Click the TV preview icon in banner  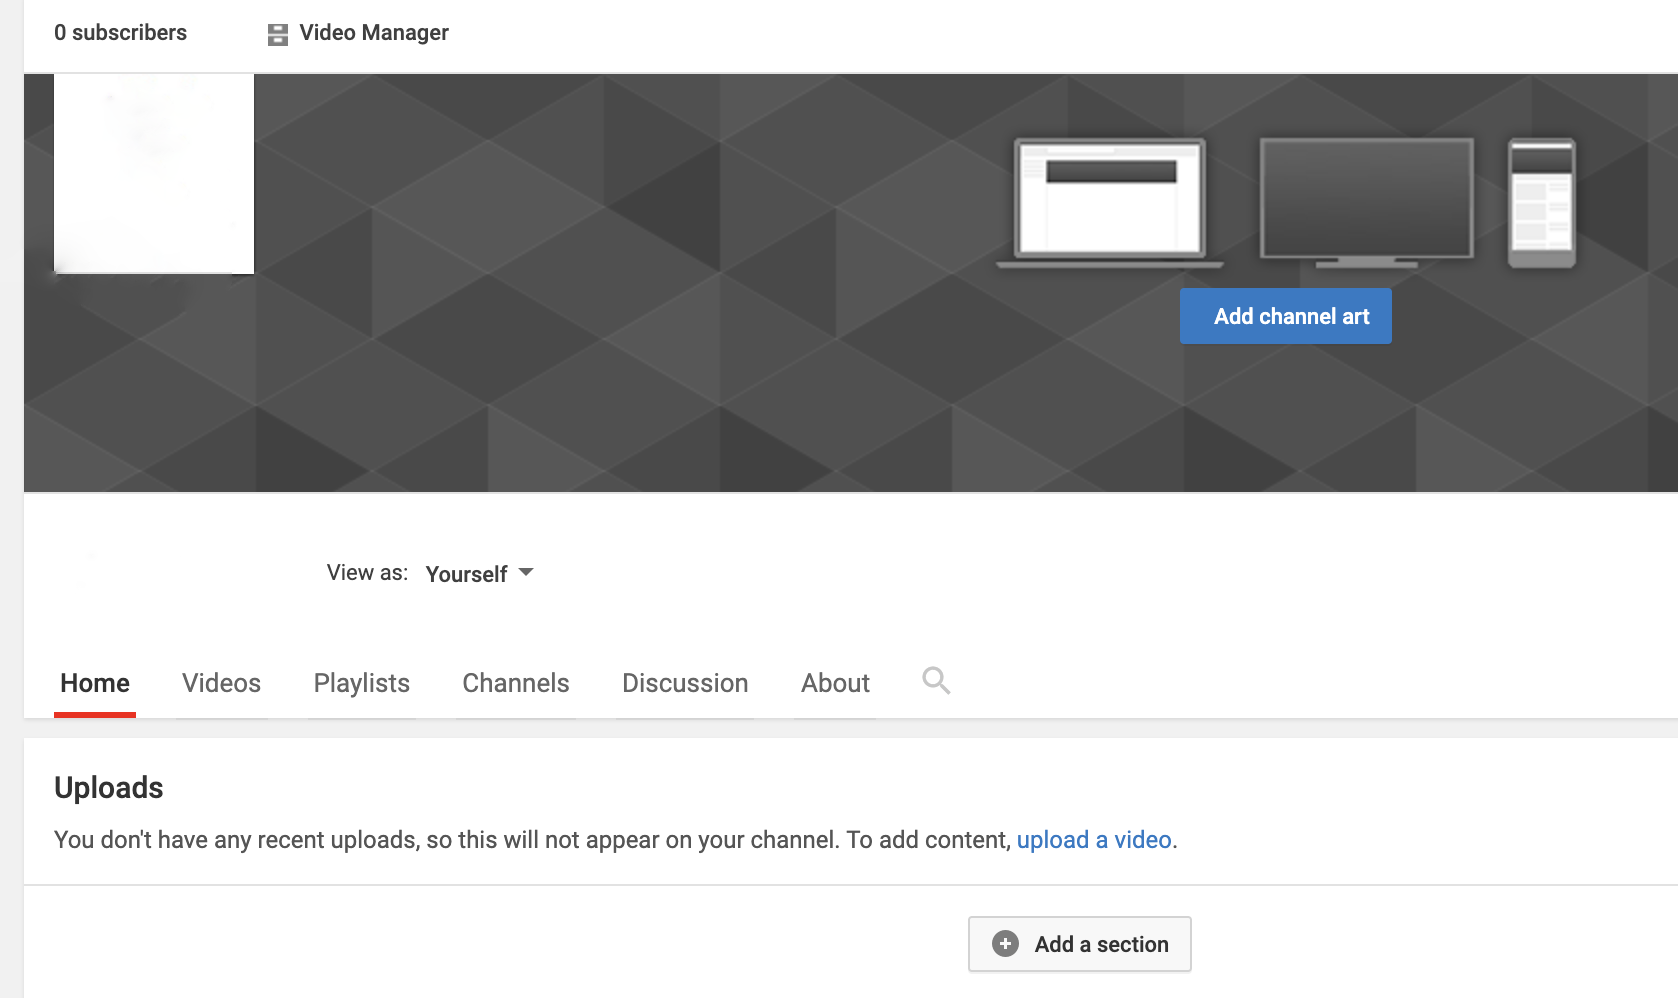pos(1366,203)
